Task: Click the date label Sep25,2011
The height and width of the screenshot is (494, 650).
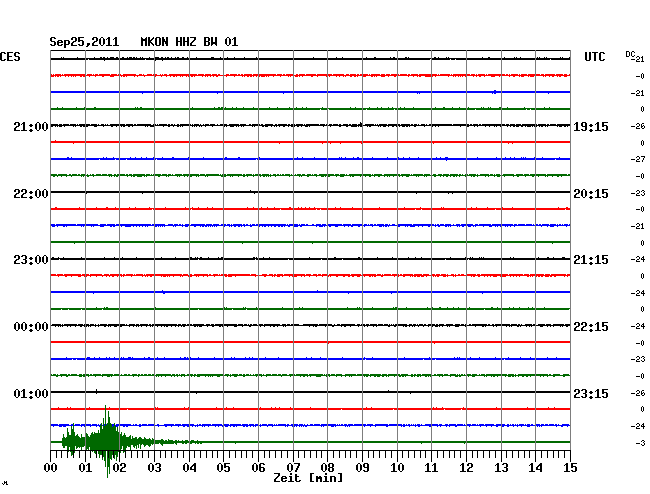Action: click(84, 42)
